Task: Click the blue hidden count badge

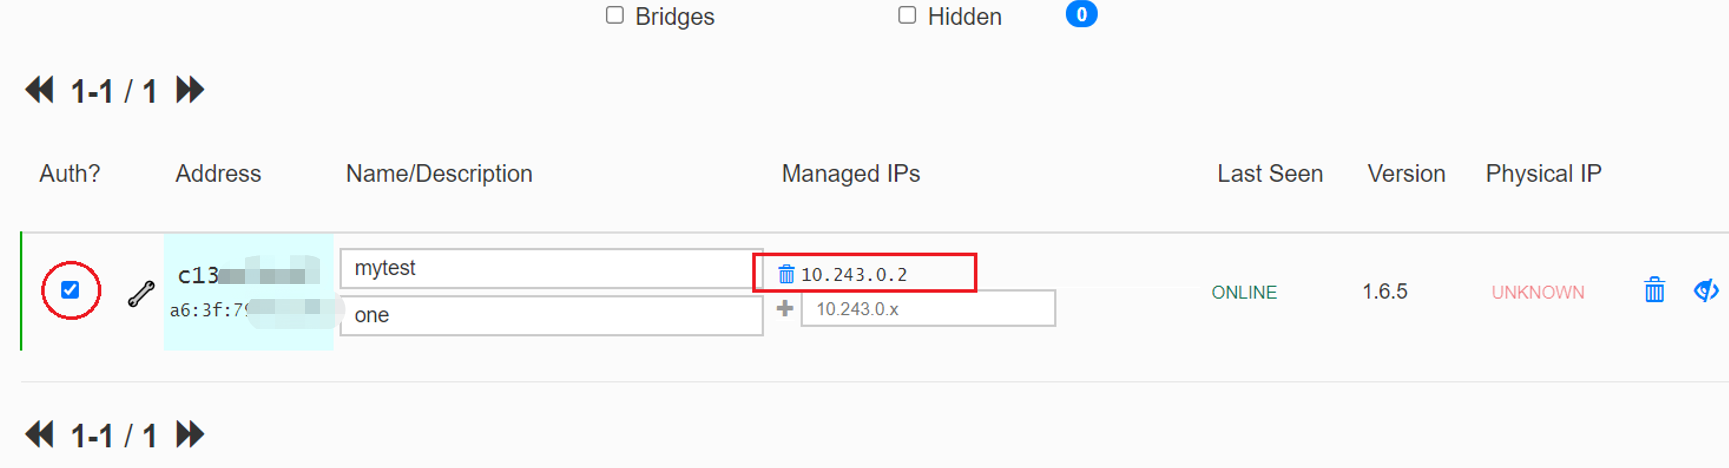Action: 1081,15
